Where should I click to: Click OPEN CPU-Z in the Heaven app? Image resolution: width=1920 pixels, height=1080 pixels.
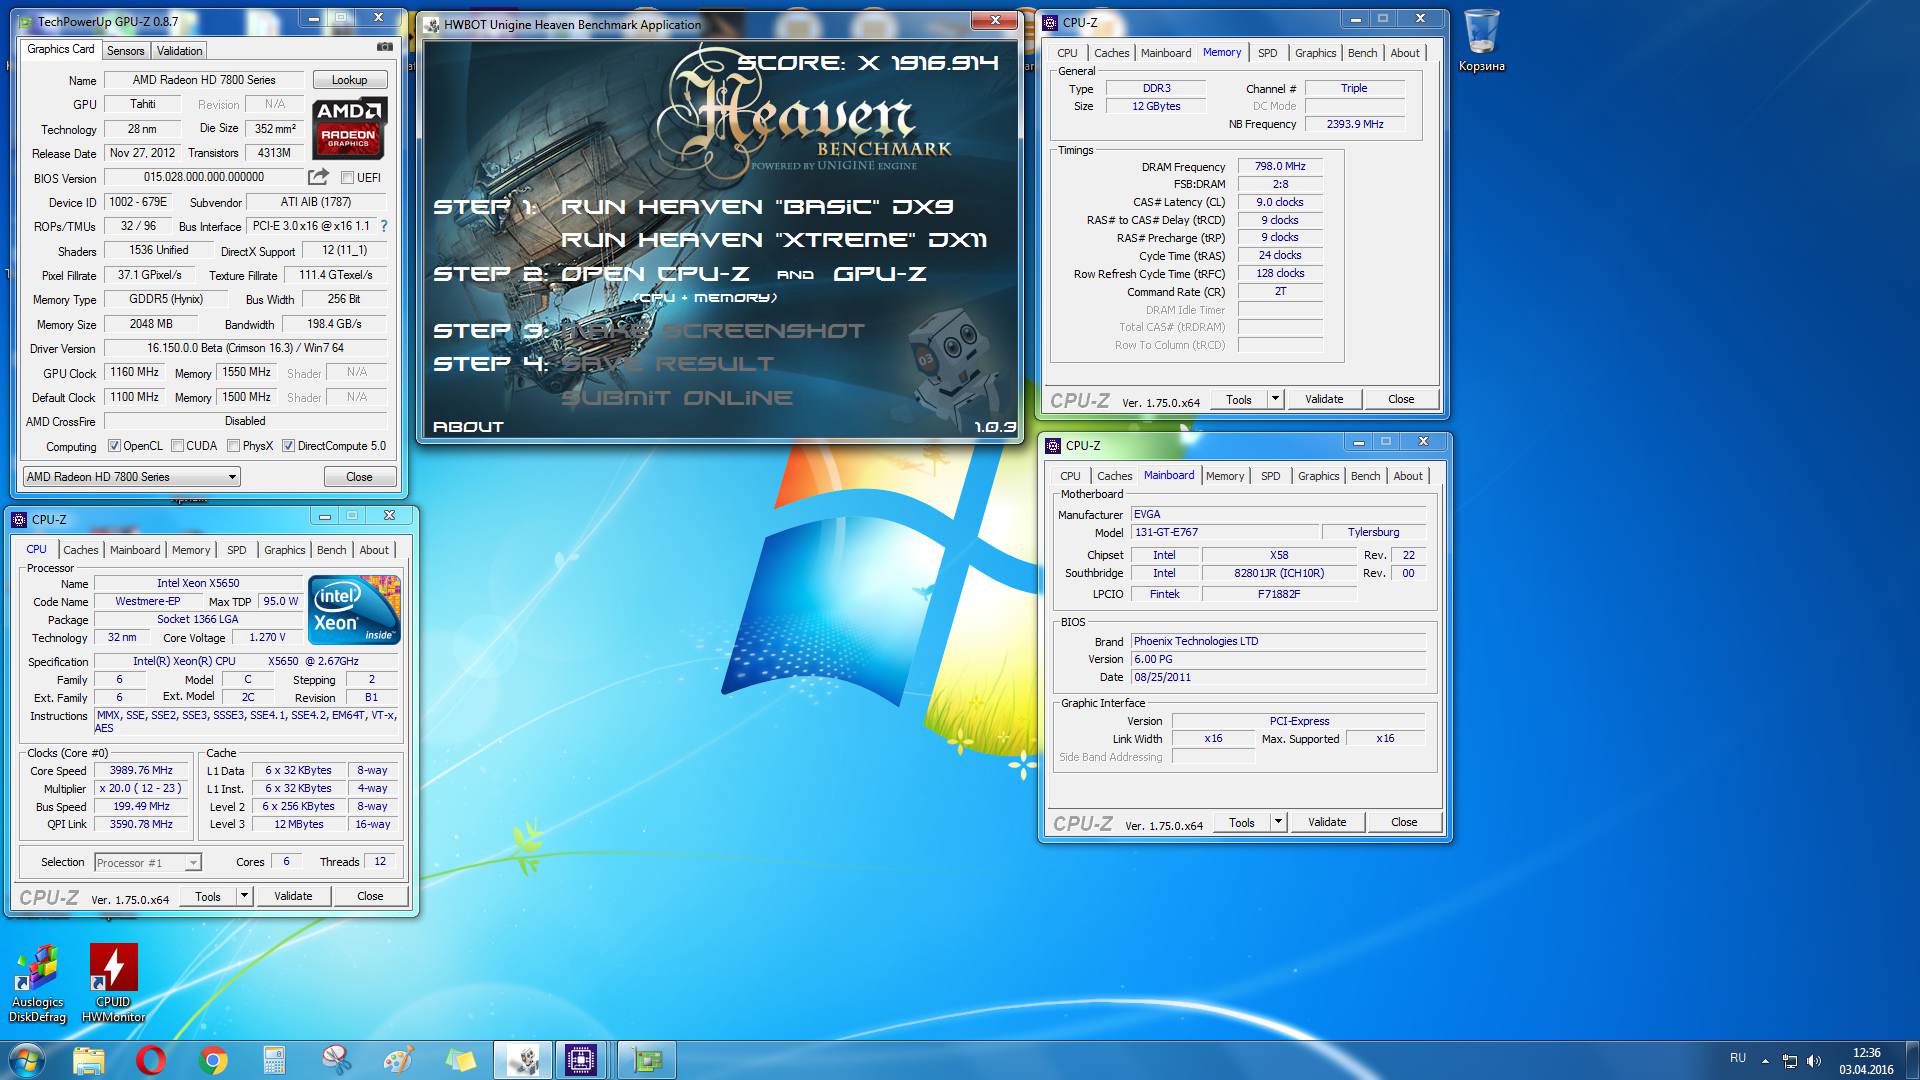[x=655, y=274]
